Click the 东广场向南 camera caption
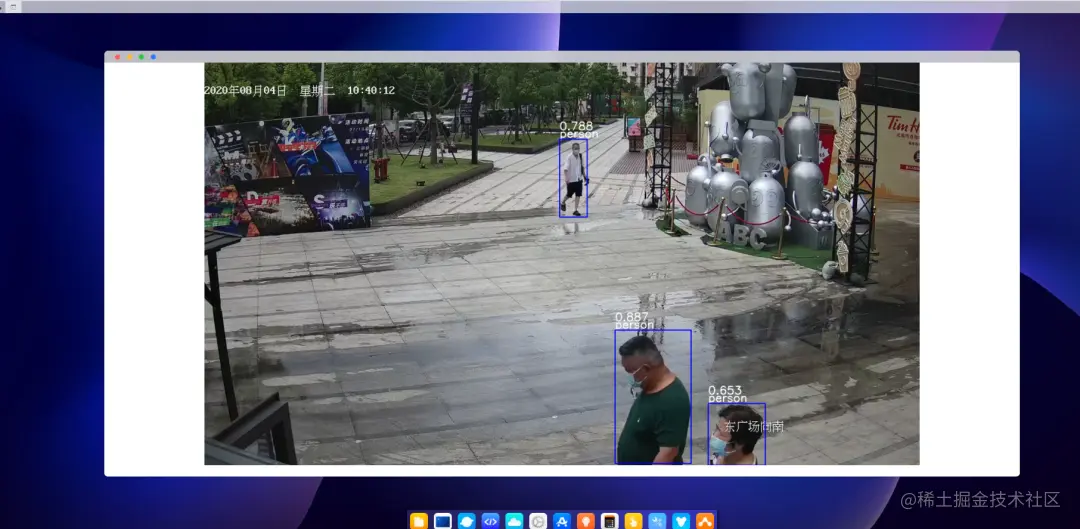This screenshot has height=529, width=1080. pos(754,426)
